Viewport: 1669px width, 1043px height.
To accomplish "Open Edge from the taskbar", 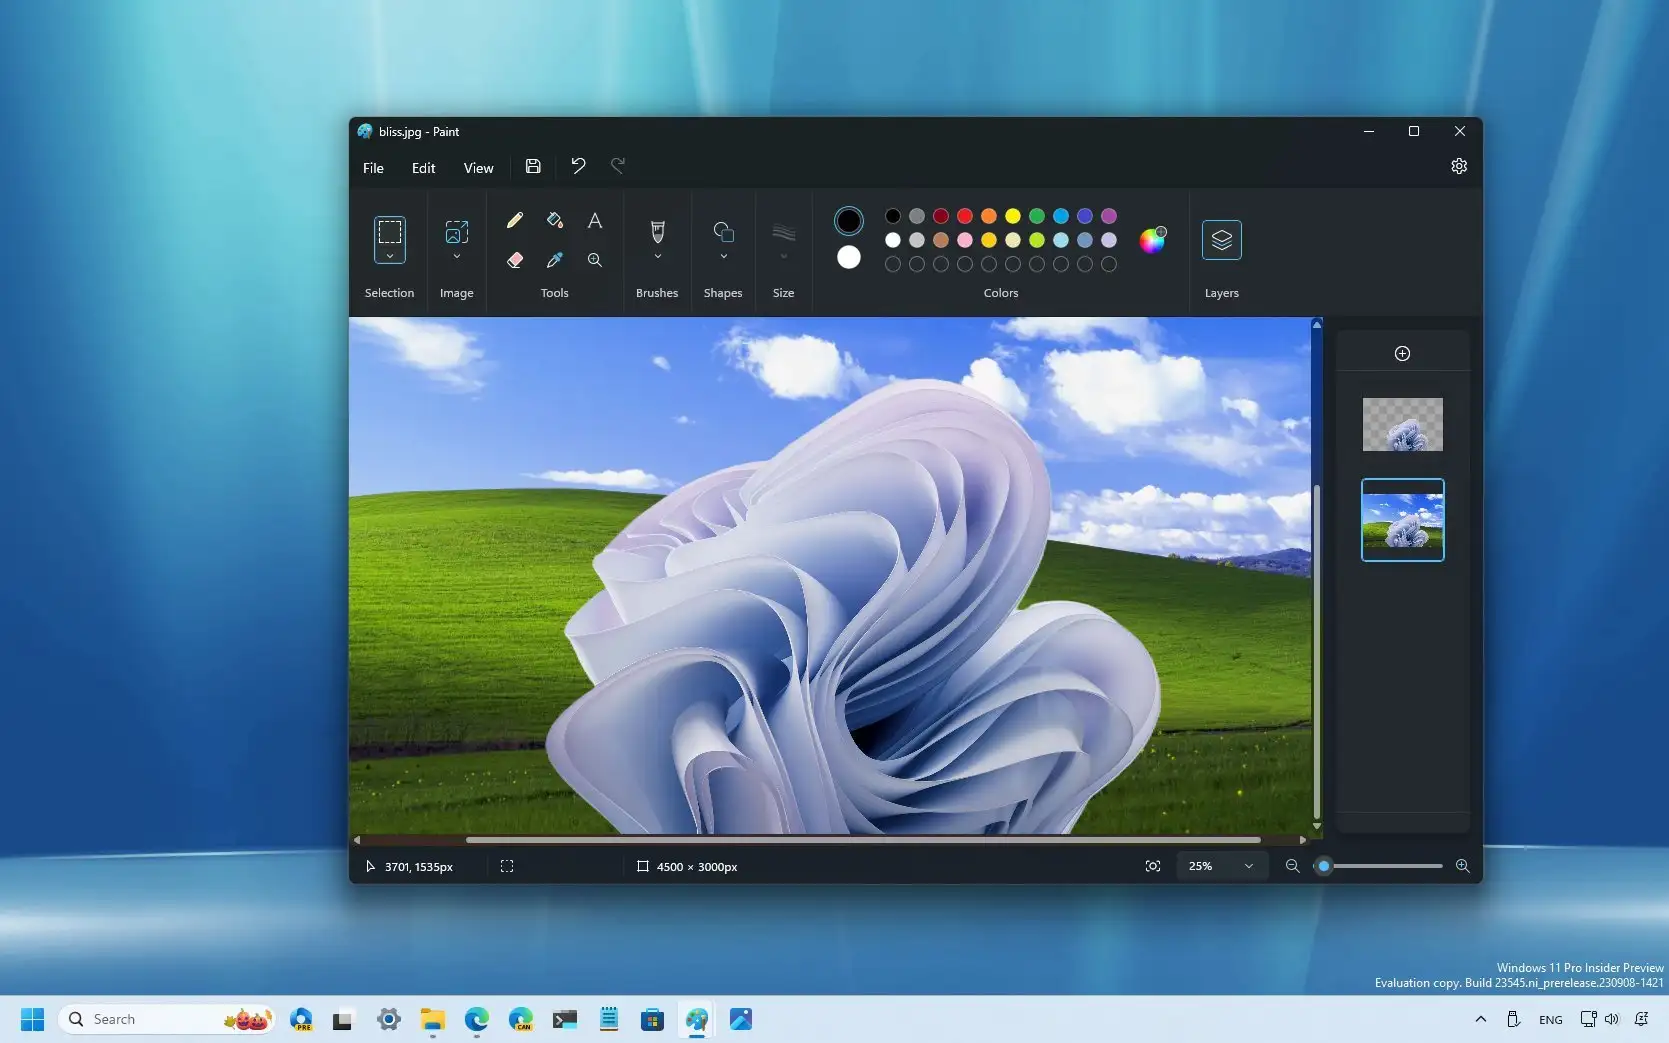I will [476, 1019].
